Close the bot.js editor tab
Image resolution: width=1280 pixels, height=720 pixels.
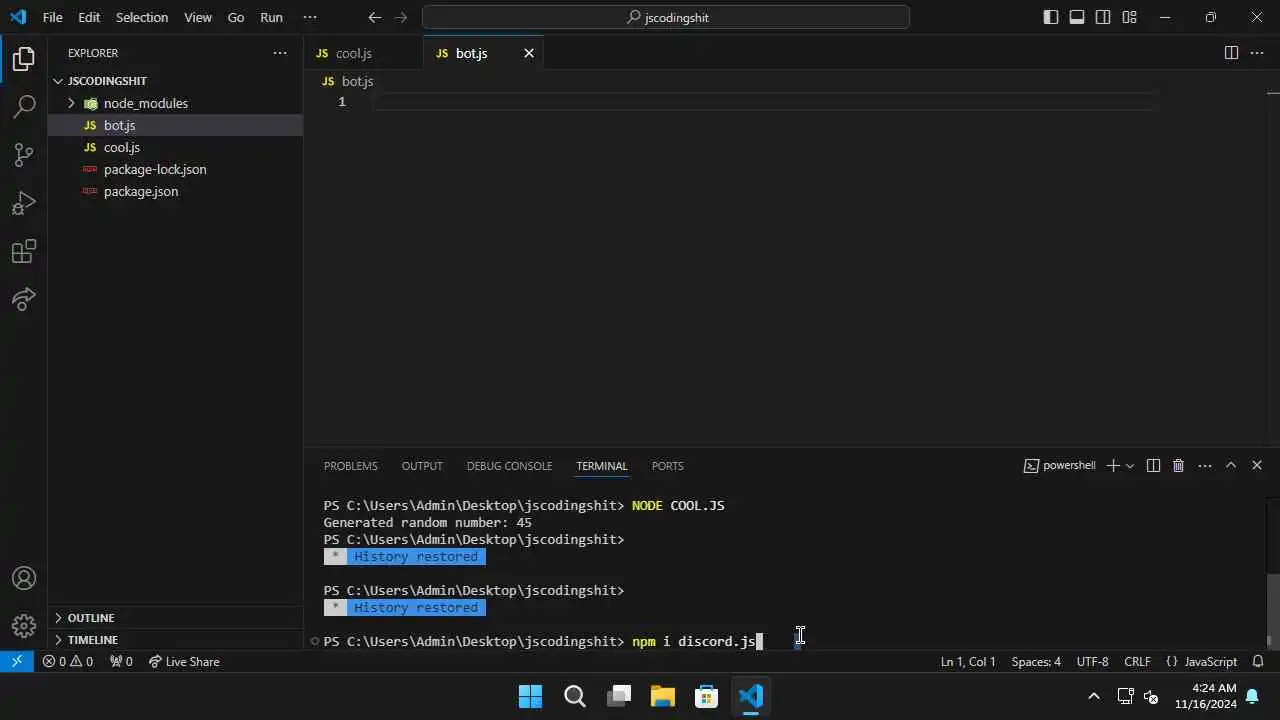click(529, 53)
